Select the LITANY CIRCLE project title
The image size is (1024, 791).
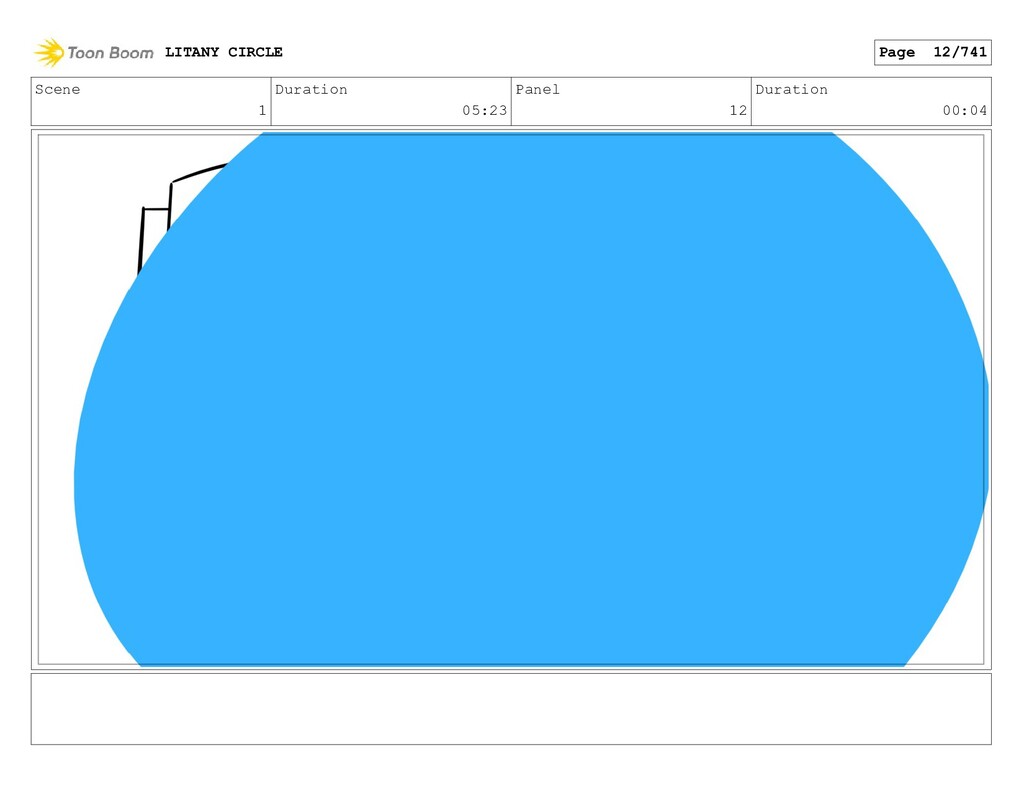[x=223, y=52]
